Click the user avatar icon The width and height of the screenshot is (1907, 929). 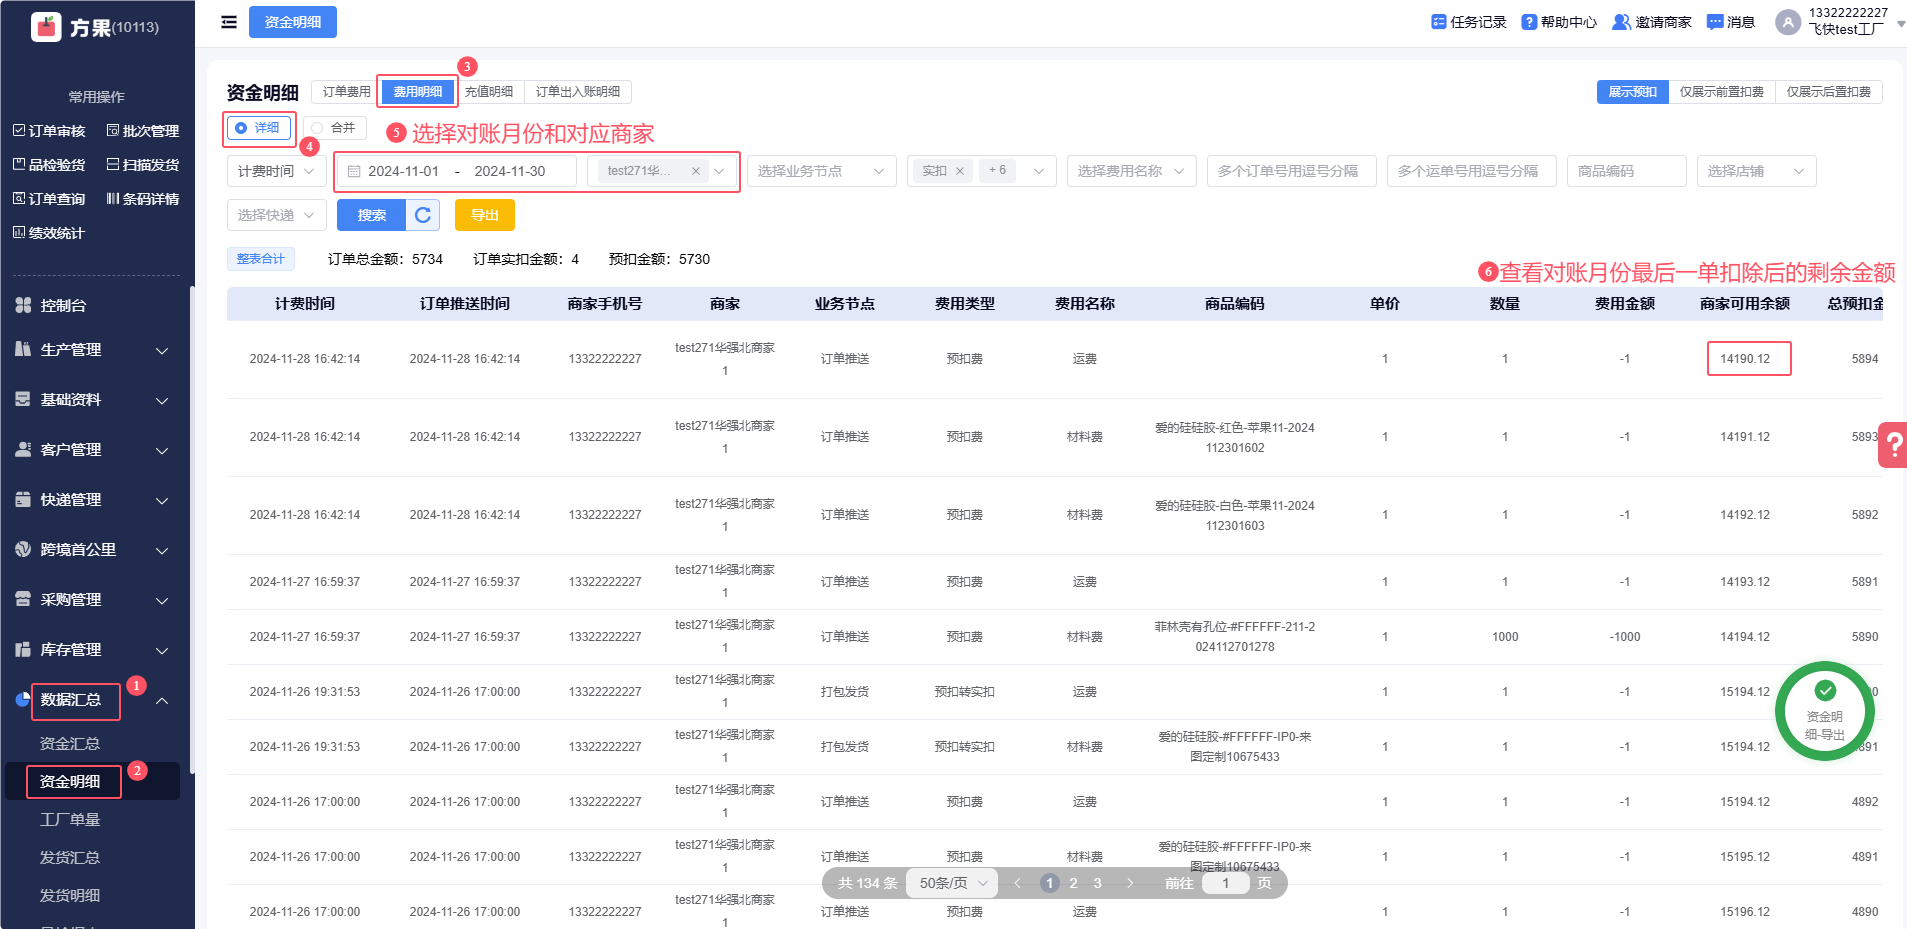pos(1787,22)
